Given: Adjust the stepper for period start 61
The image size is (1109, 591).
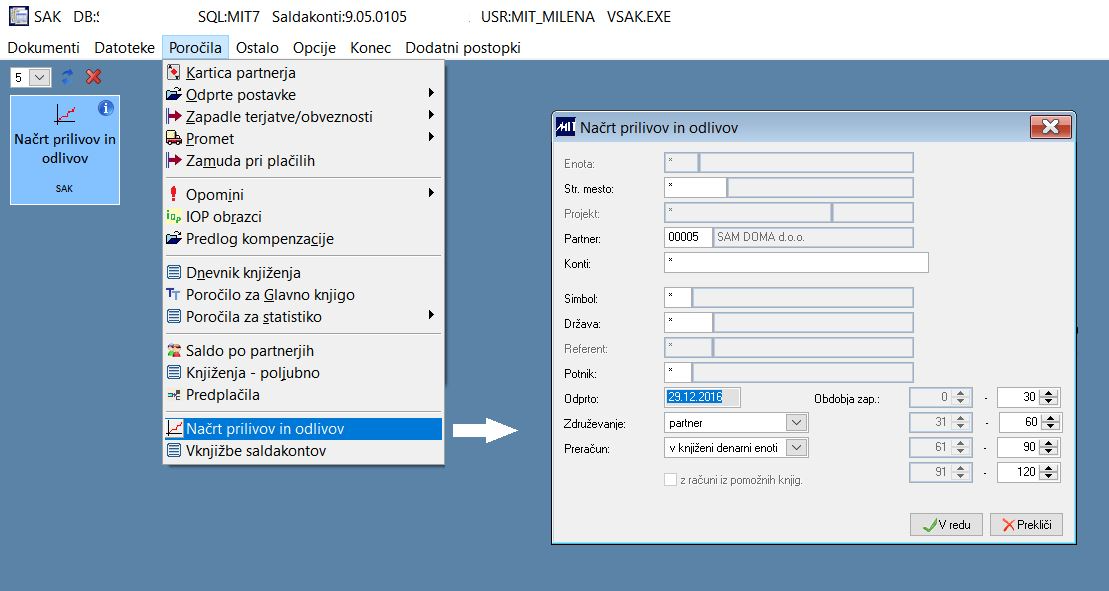Looking at the screenshot, I should pyautogui.click(x=960, y=447).
